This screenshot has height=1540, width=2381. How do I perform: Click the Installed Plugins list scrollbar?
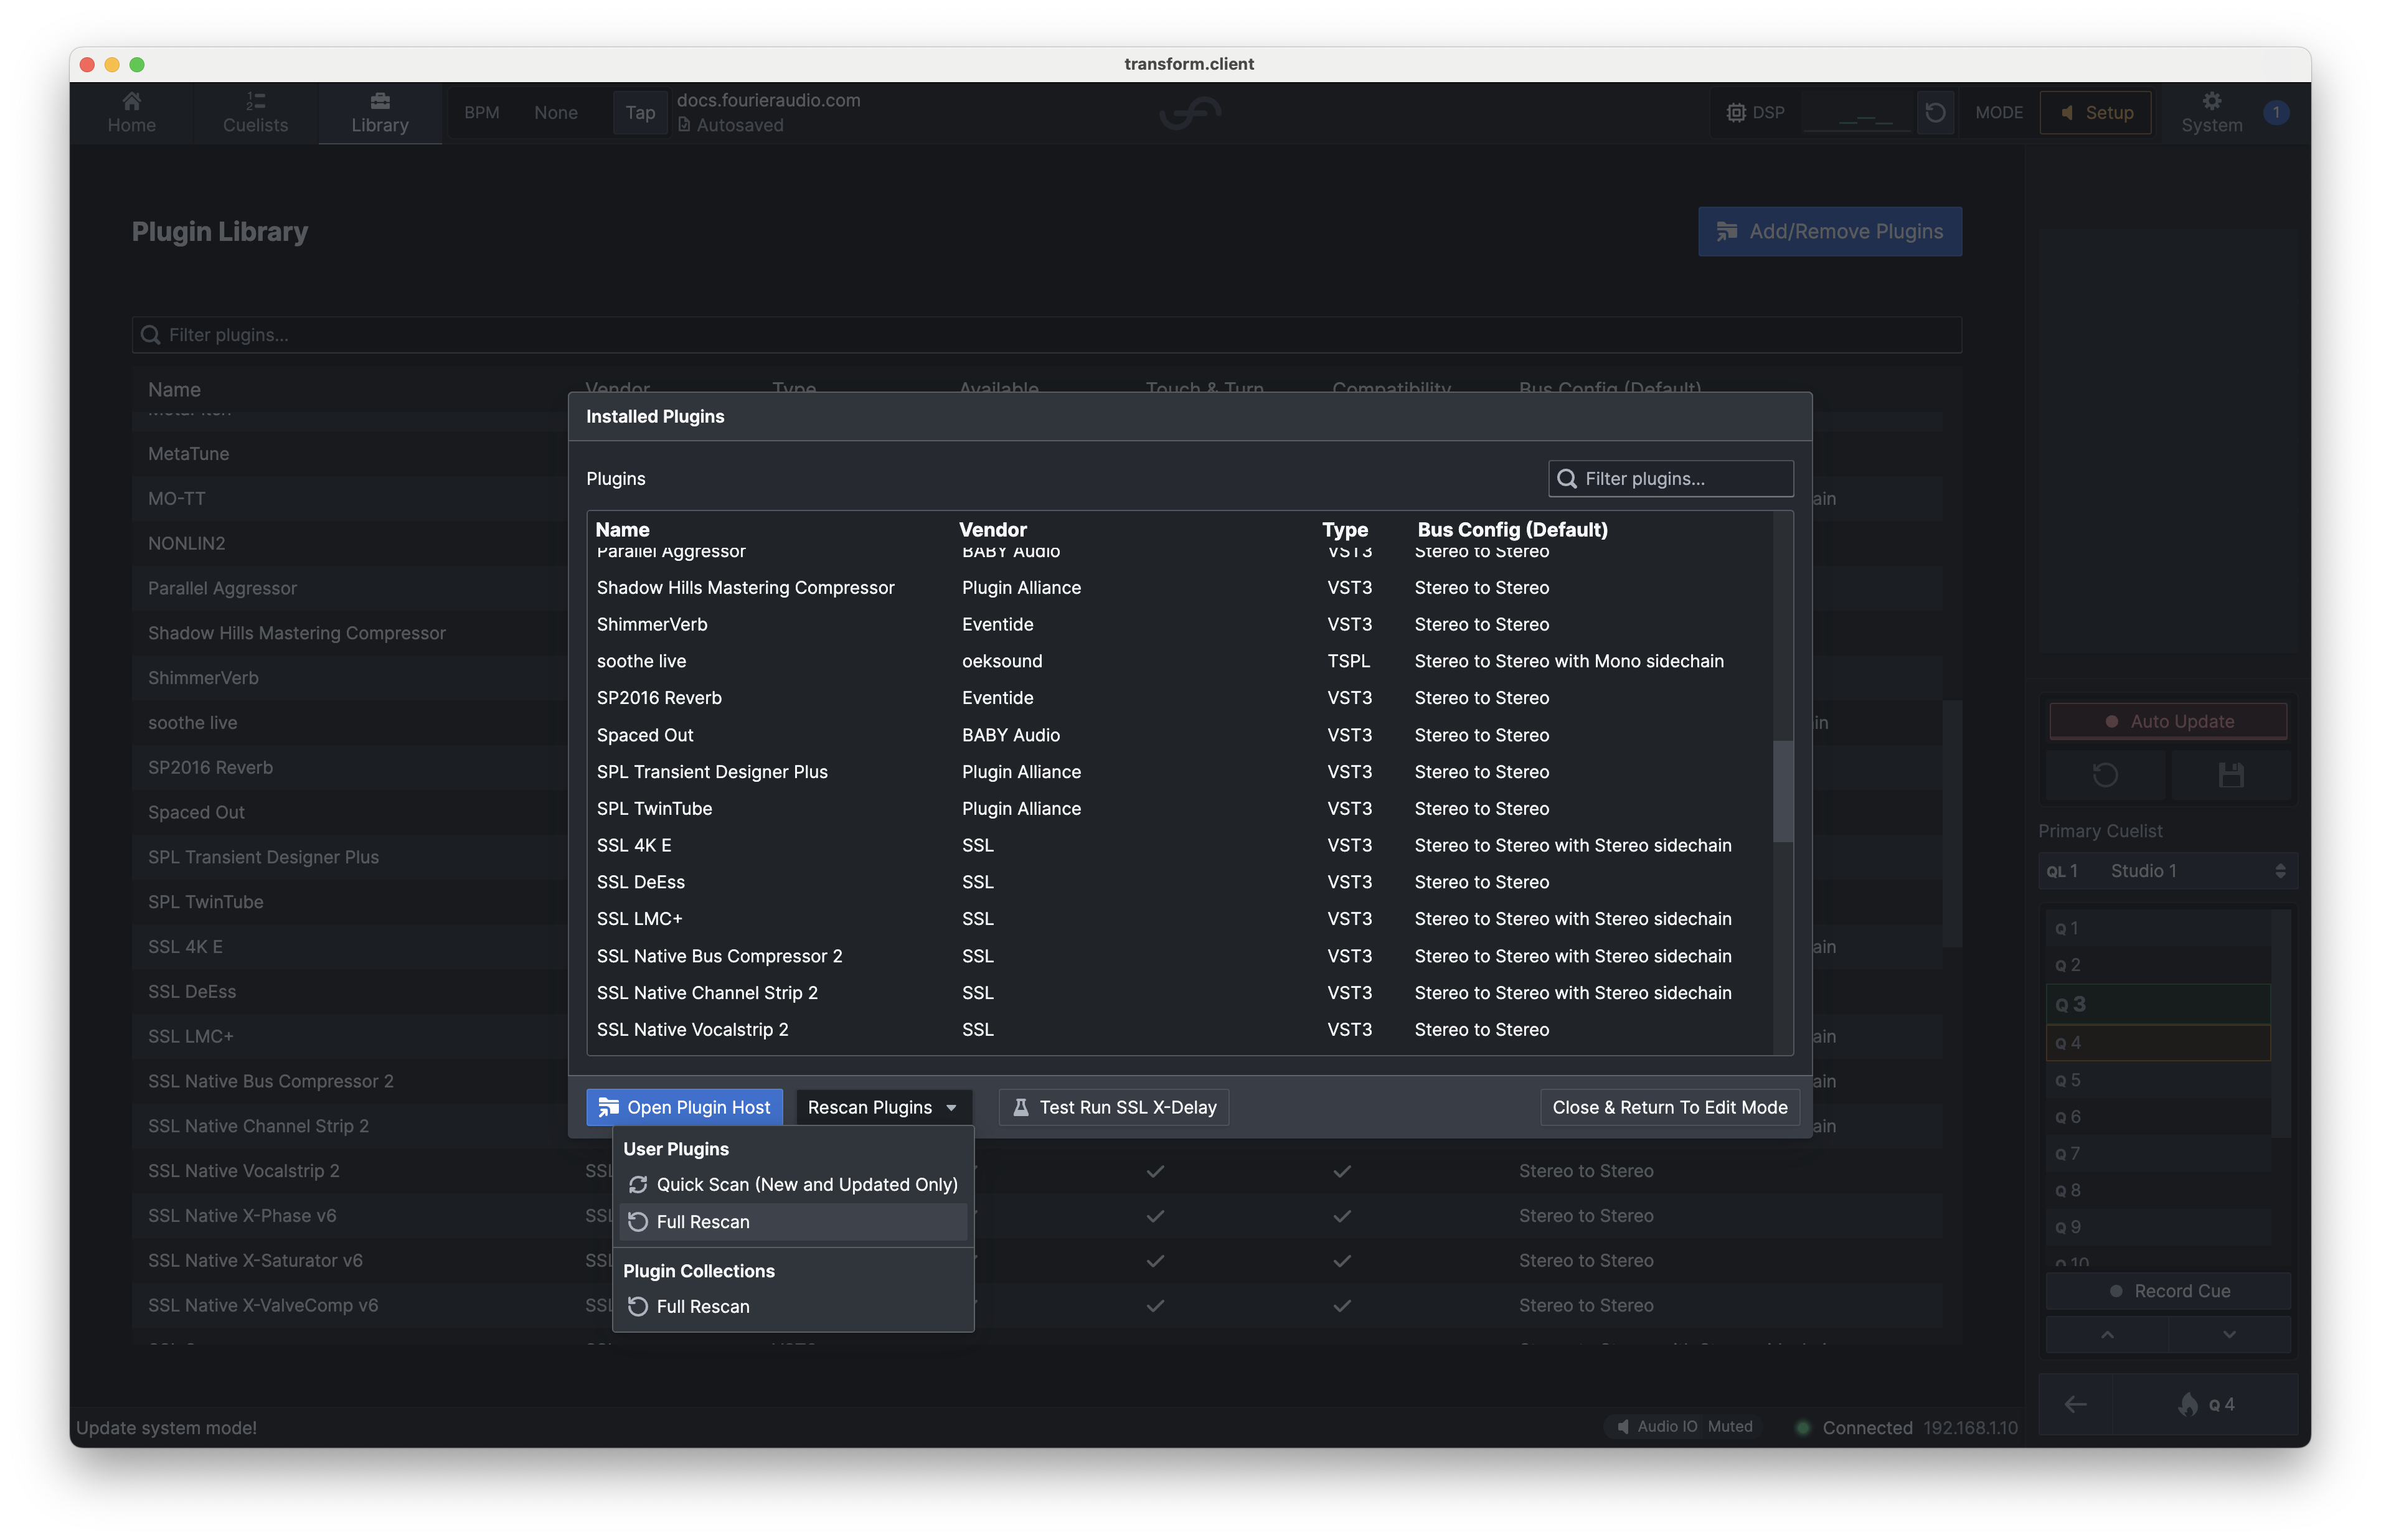pyautogui.click(x=1782, y=791)
